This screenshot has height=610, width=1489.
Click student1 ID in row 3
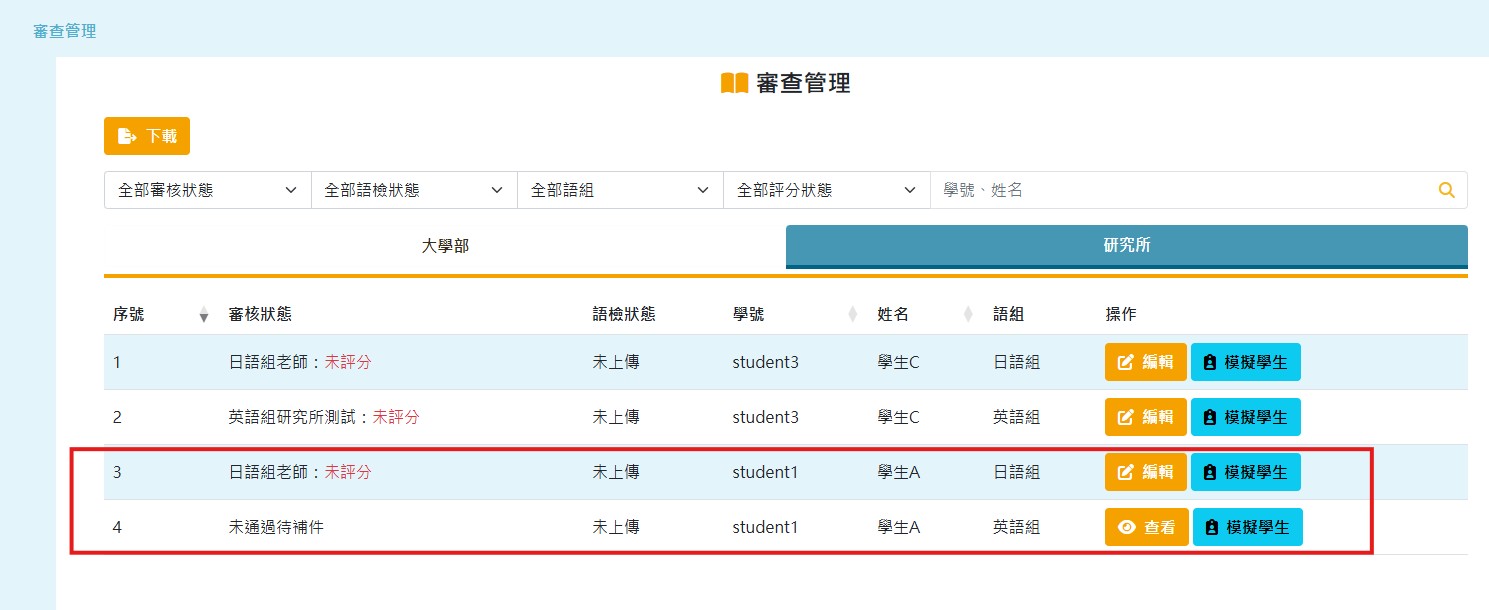pos(765,472)
